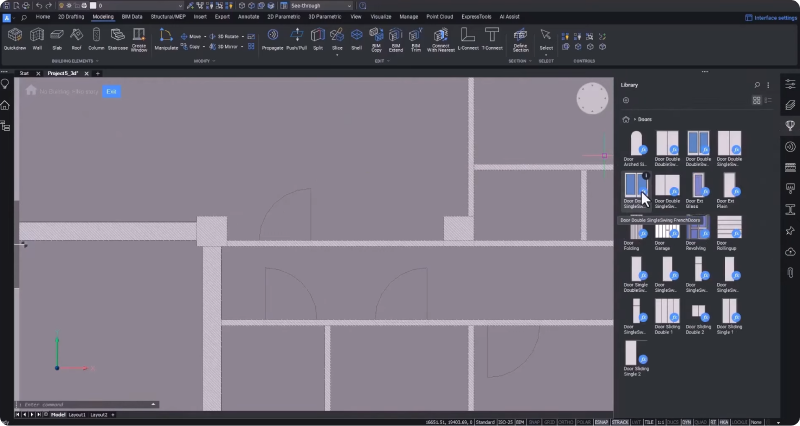Select the Slab tool
Image resolution: width=800 pixels, height=426 pixels.
pos(57,39)
